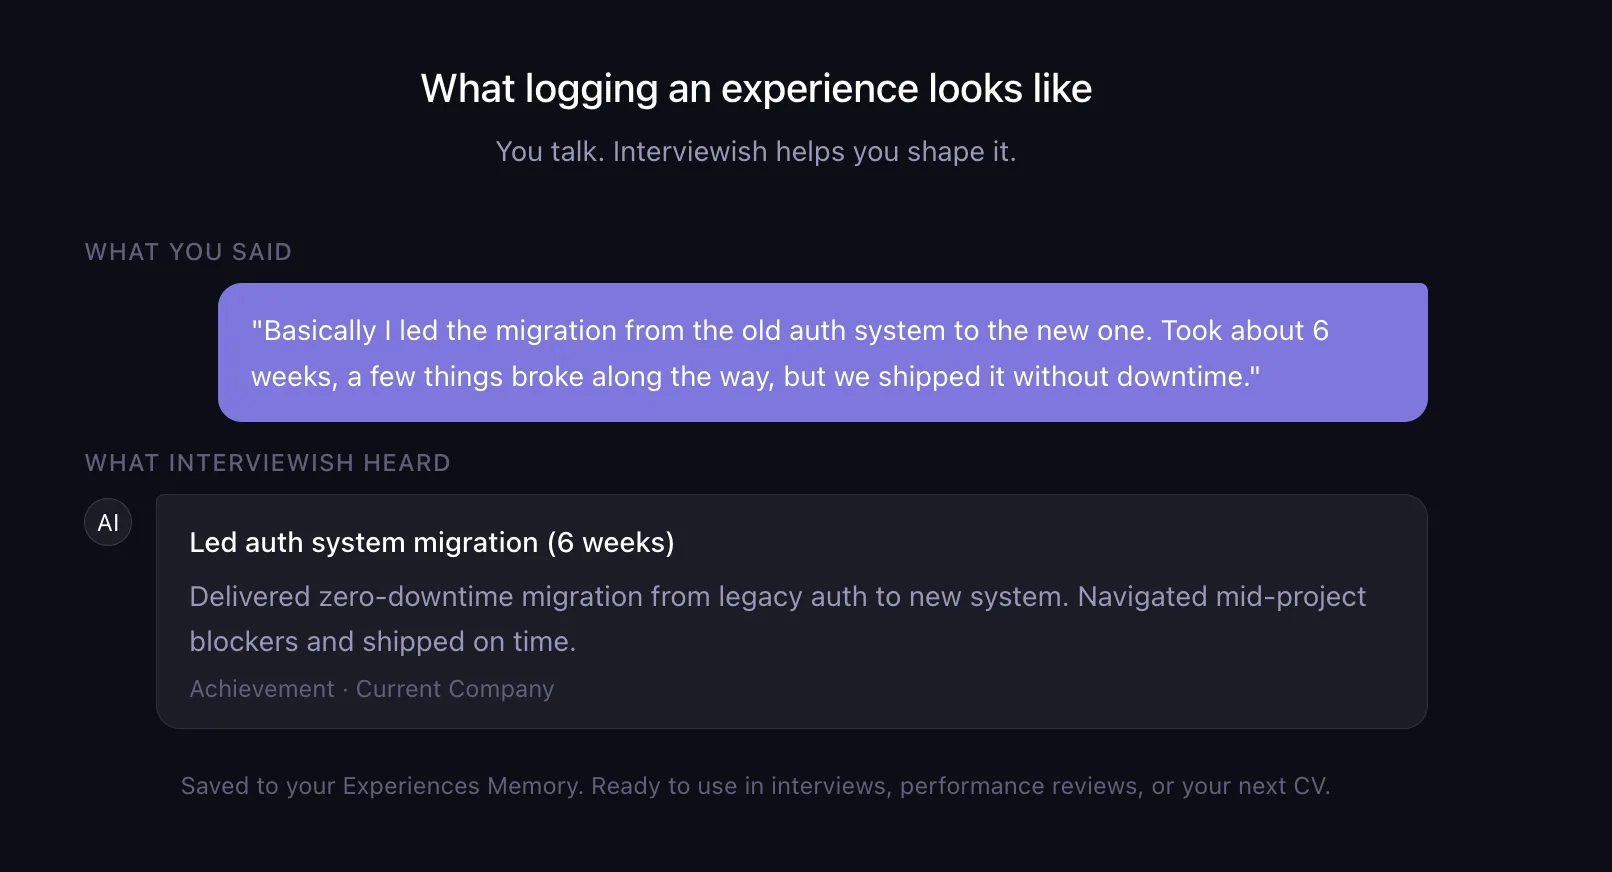Click the AI avatar icon
The height and width of the screenshot is (872, 1612).
(x=108, y=522)
